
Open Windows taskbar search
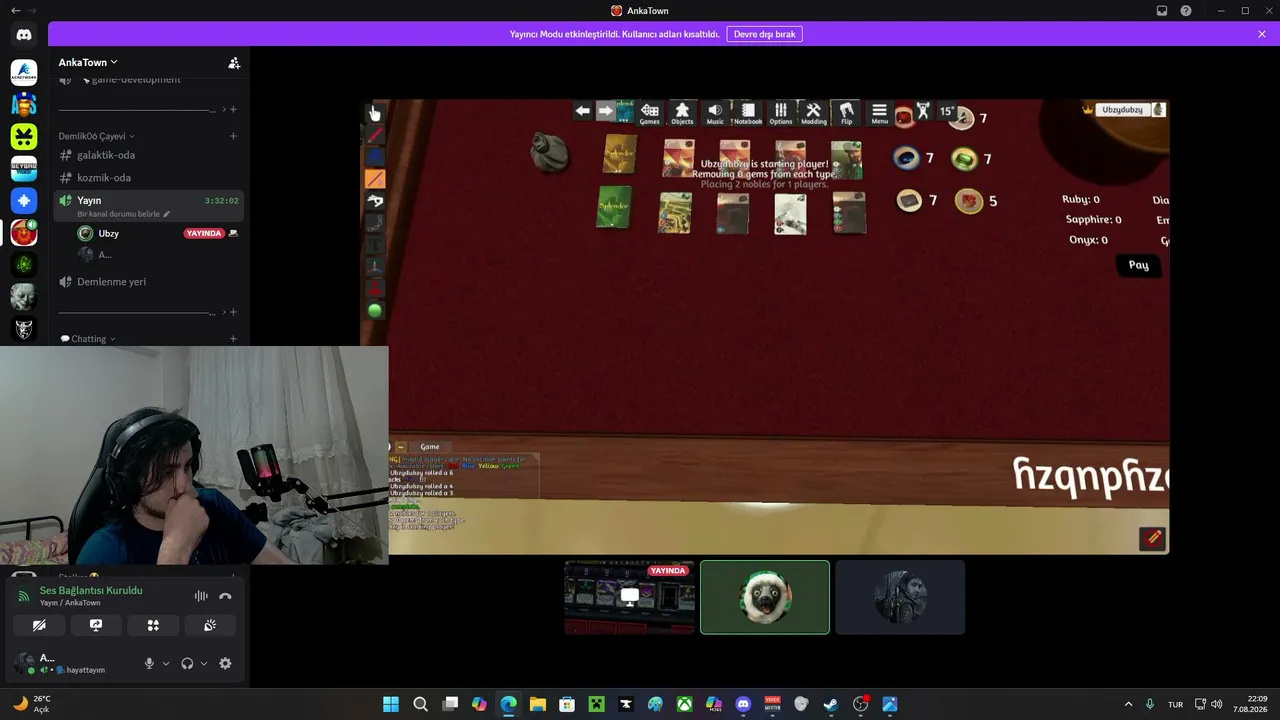click(421, 704)
